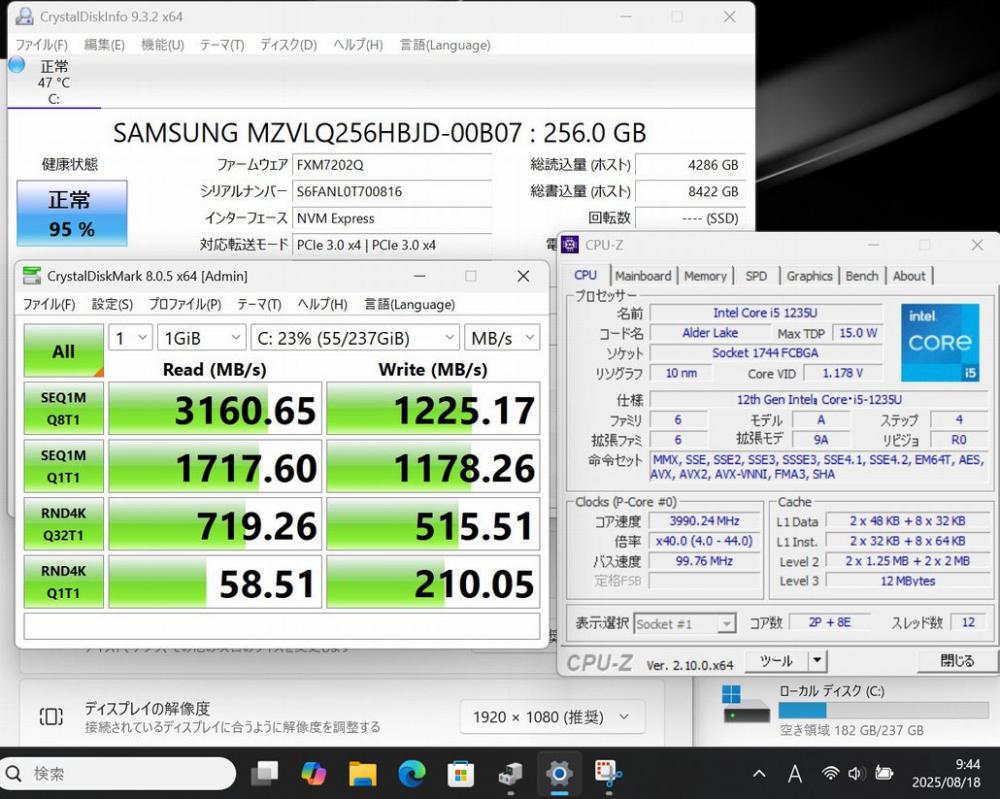This screenshot has height=799, width=1000.
Task: Open テーマ(T) menu in CrystalDiskMark
Action: click(x=259, y=304)
